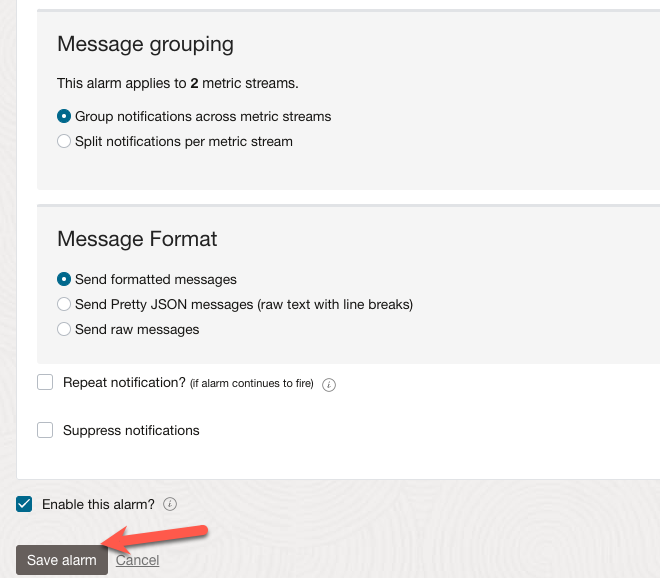The width and height of the screenshot is (660, 578).
Task: Choose Send raw messages option
Action: pyautogui.click(x=64, y=329)
